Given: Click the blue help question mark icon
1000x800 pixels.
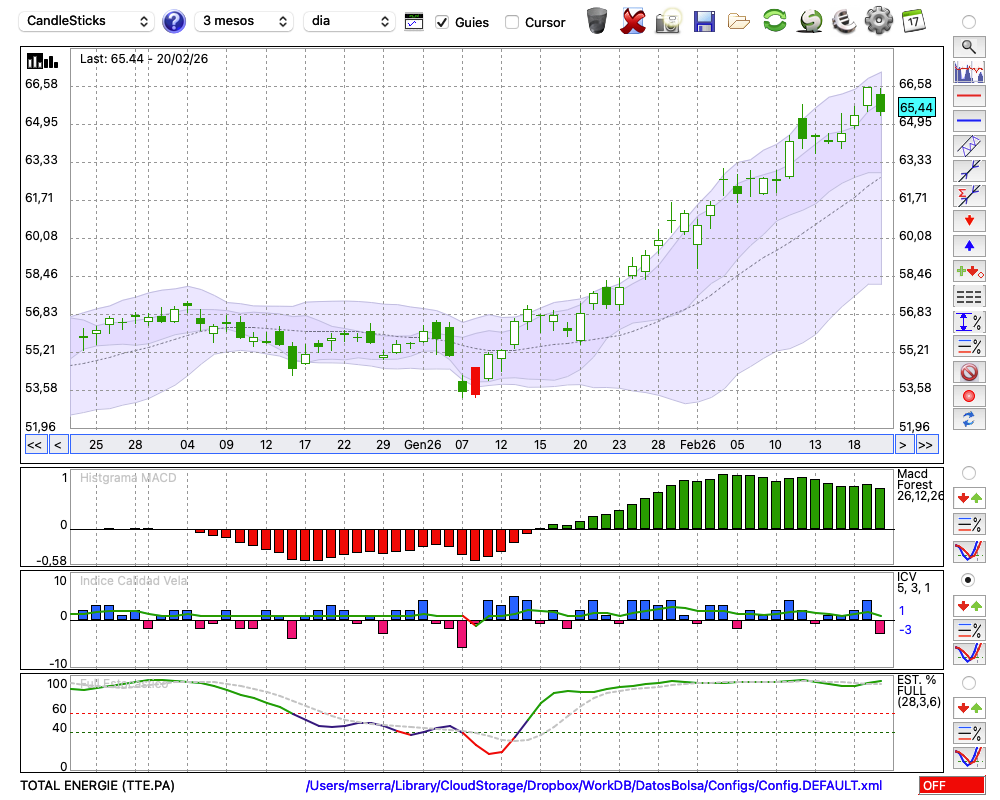Looking at the screenshot, I should 173,22.
